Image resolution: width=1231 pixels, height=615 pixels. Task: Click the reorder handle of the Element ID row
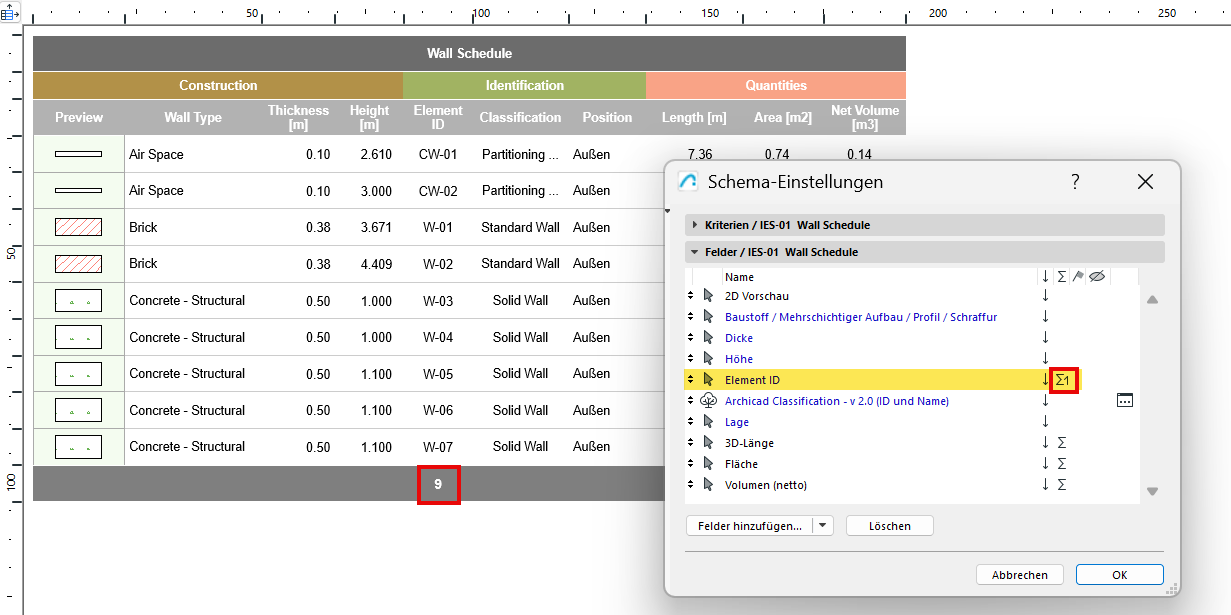pyautogui.click(x=690, y=380)
